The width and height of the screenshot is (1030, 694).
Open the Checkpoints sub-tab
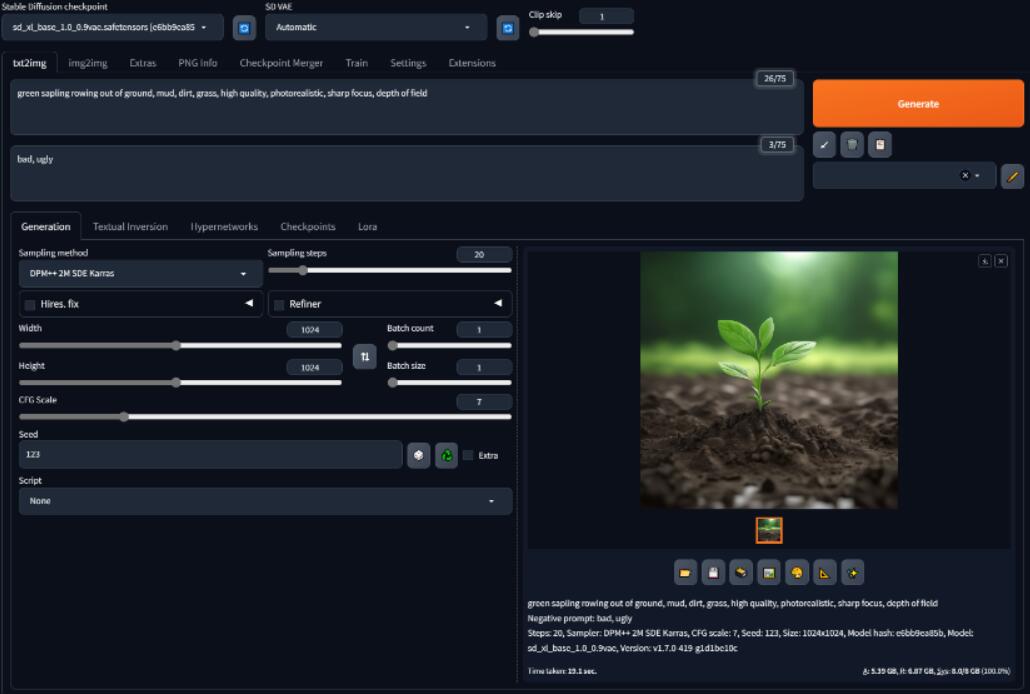pyautogui.click(x=307, y=227)
